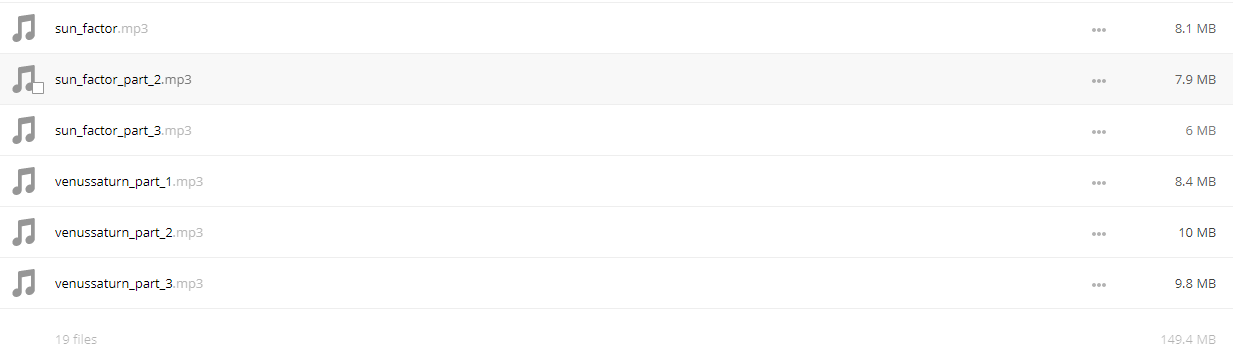Show more options for venussaturn_part_1.mp3
Viewport: 1233px width, 364px height.
[x=1099, y=182]
